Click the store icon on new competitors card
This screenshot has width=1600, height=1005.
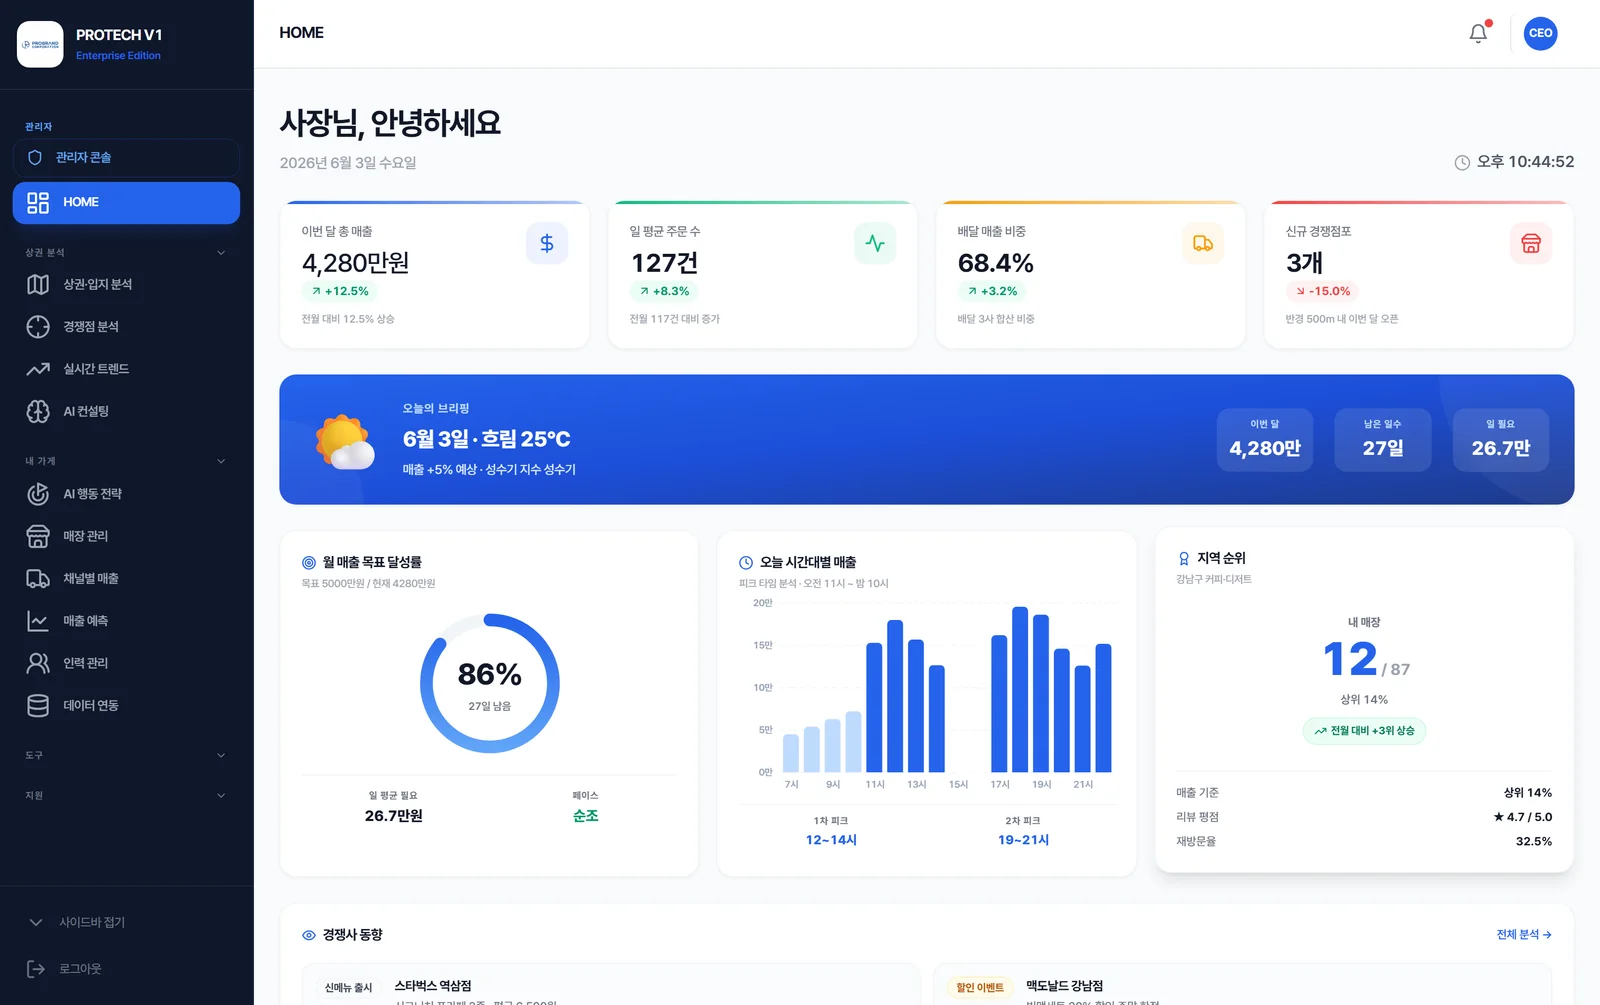pos(1531,243)
